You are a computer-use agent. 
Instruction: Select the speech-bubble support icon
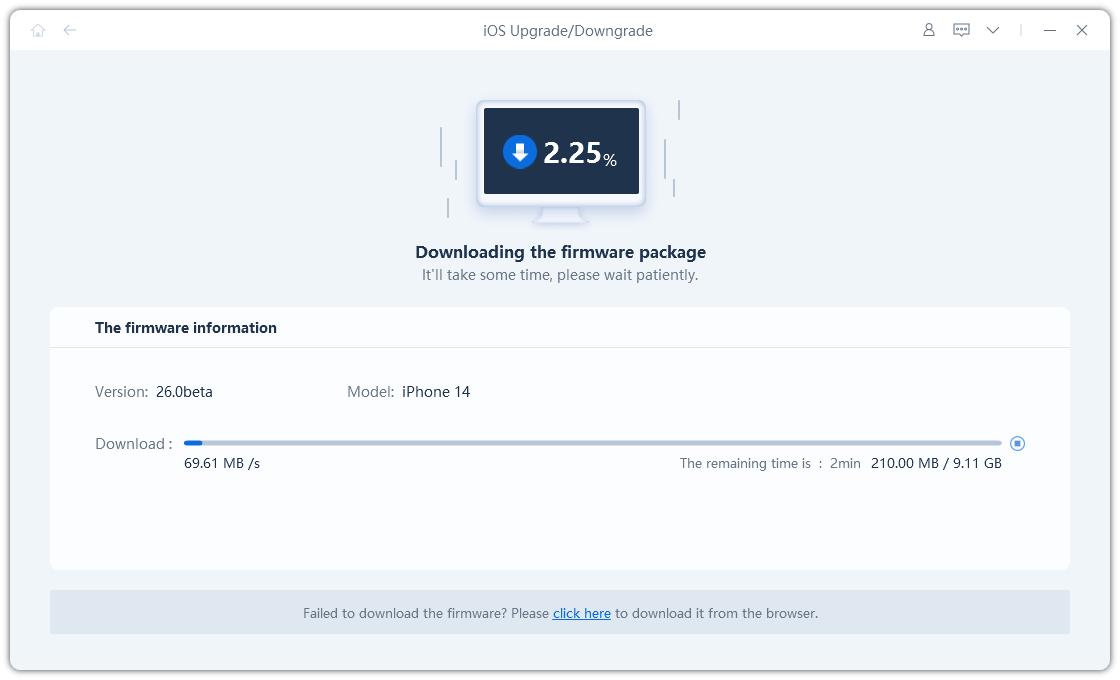click(960, 30)
